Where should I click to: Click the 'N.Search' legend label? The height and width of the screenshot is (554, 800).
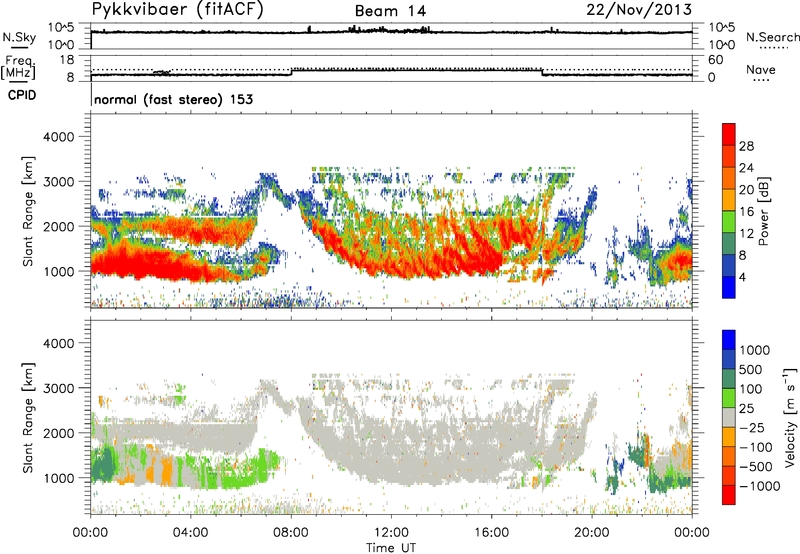773,37
